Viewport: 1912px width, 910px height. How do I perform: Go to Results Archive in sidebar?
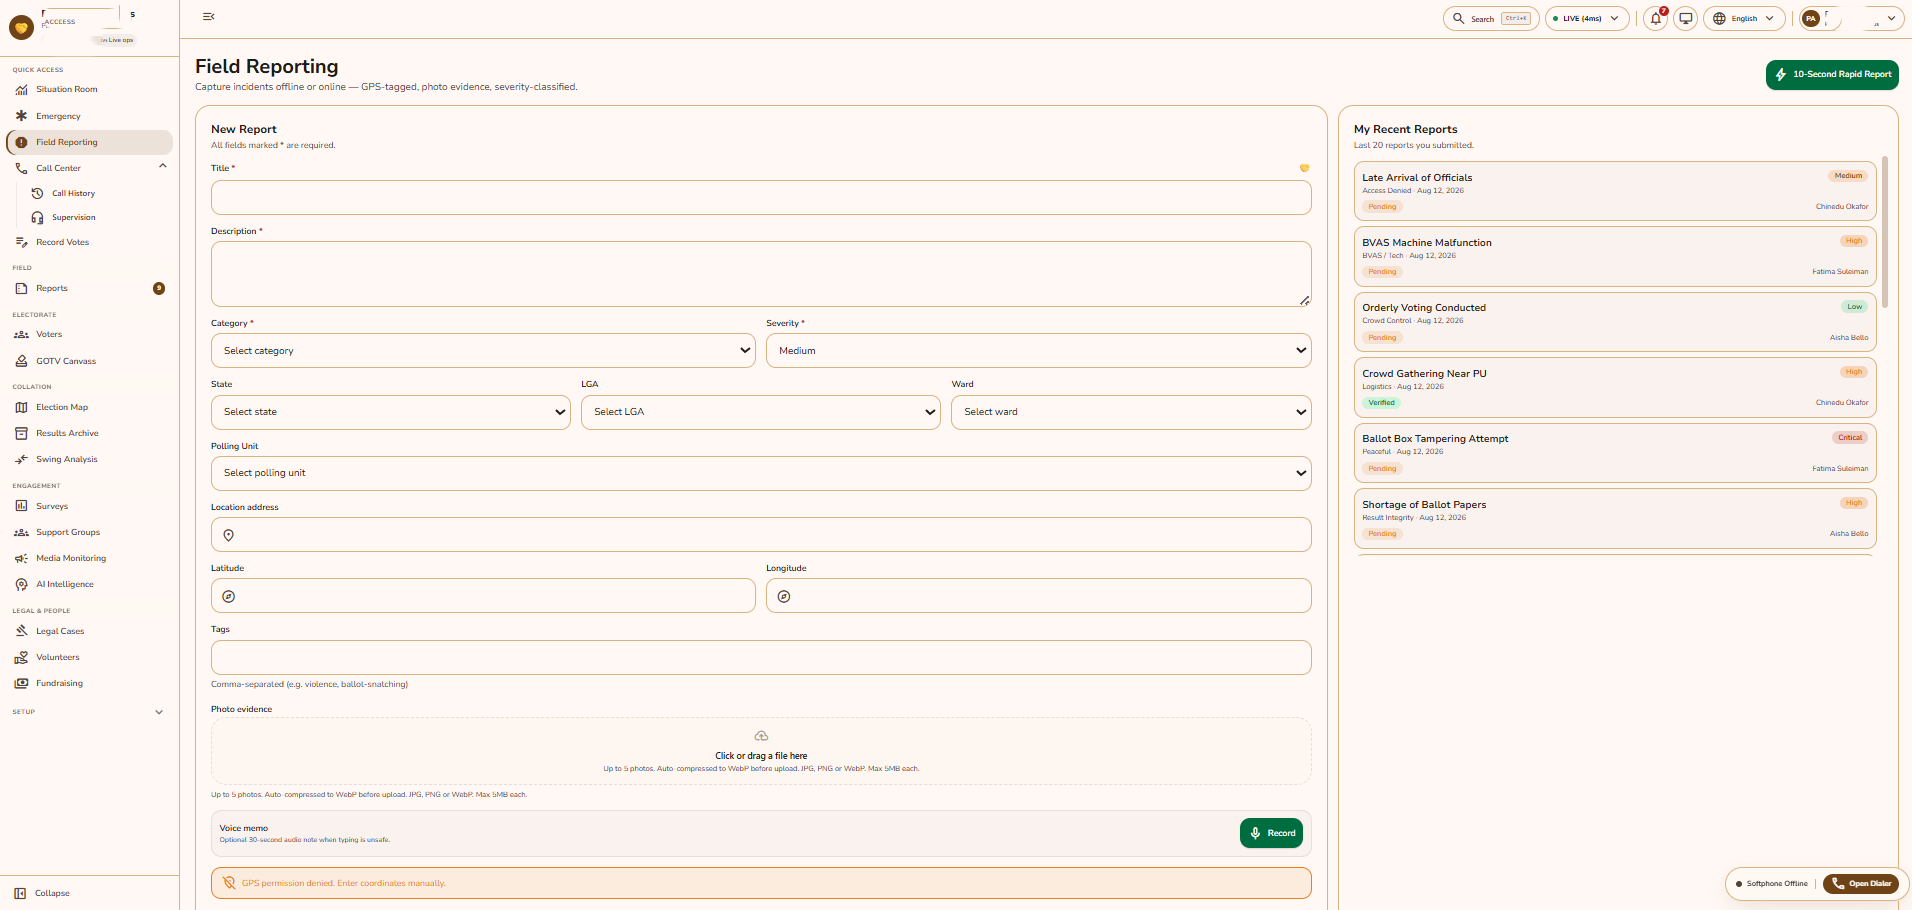pos(89,434)
